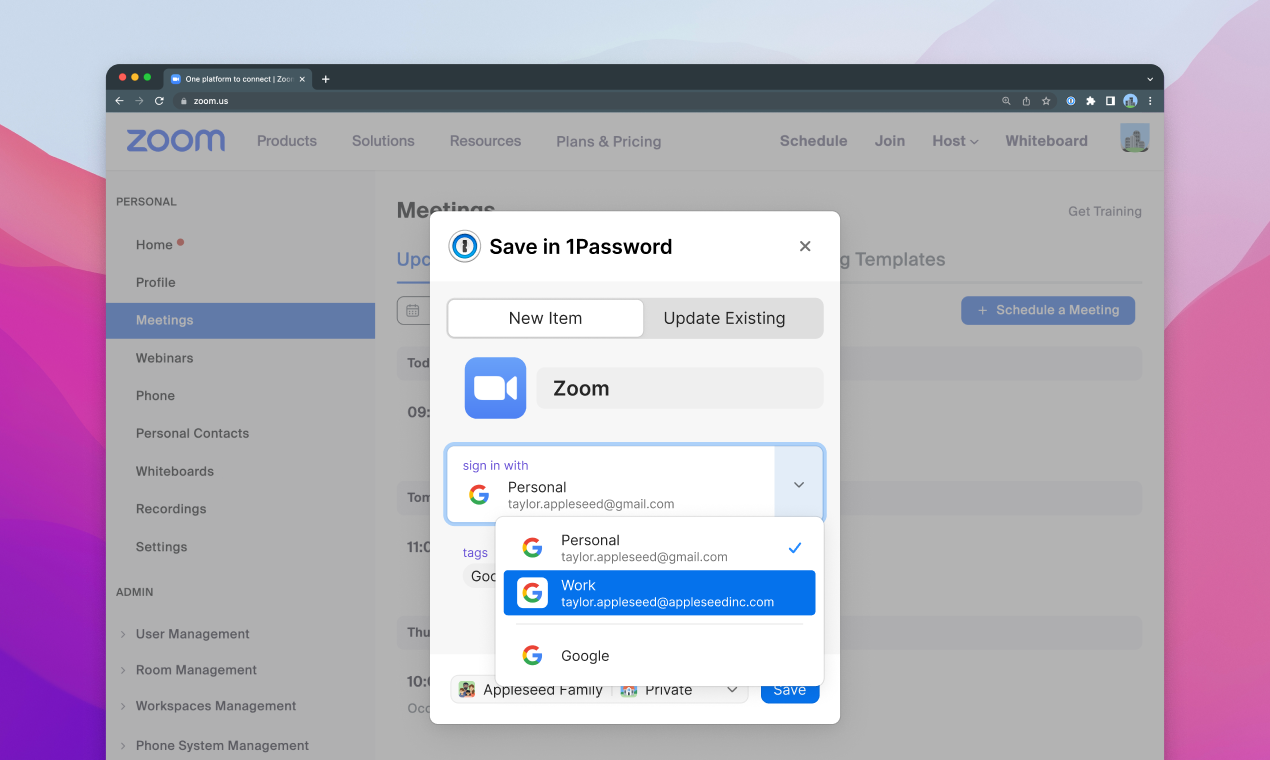Open Whiteboards in the sidebar

(x=175, y=471)
